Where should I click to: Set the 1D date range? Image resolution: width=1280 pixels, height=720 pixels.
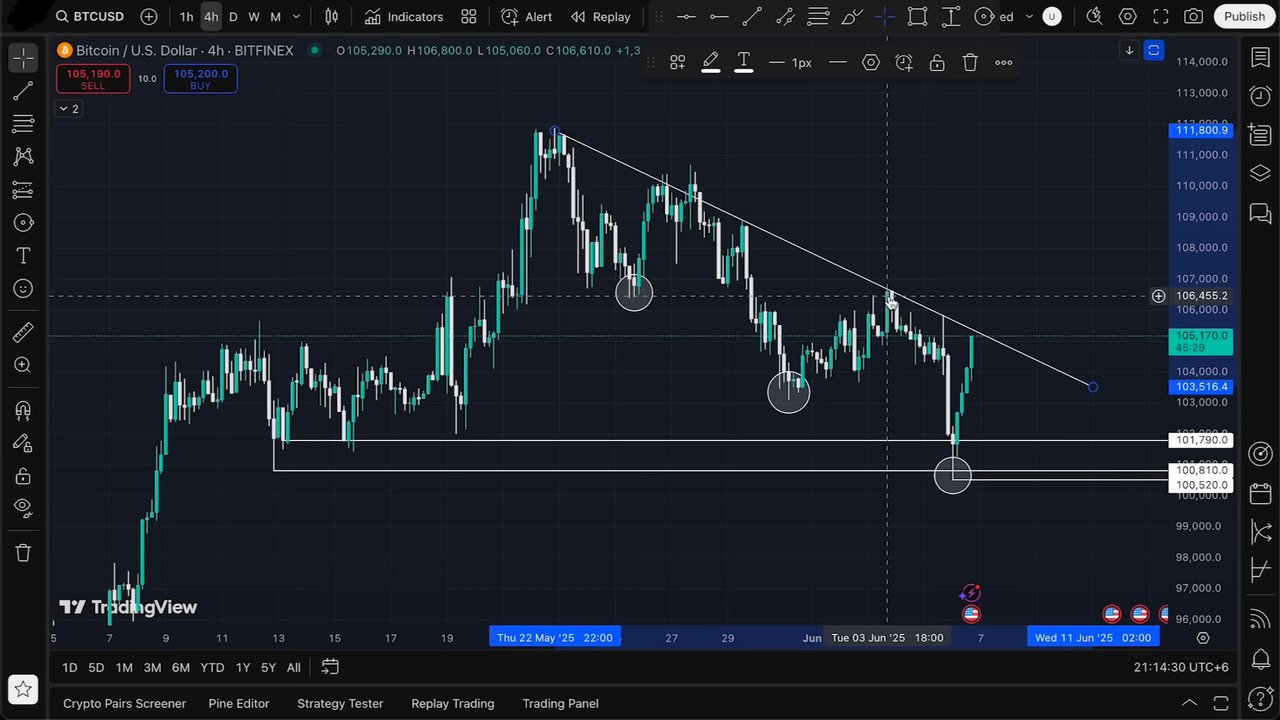tap(69, 667)
